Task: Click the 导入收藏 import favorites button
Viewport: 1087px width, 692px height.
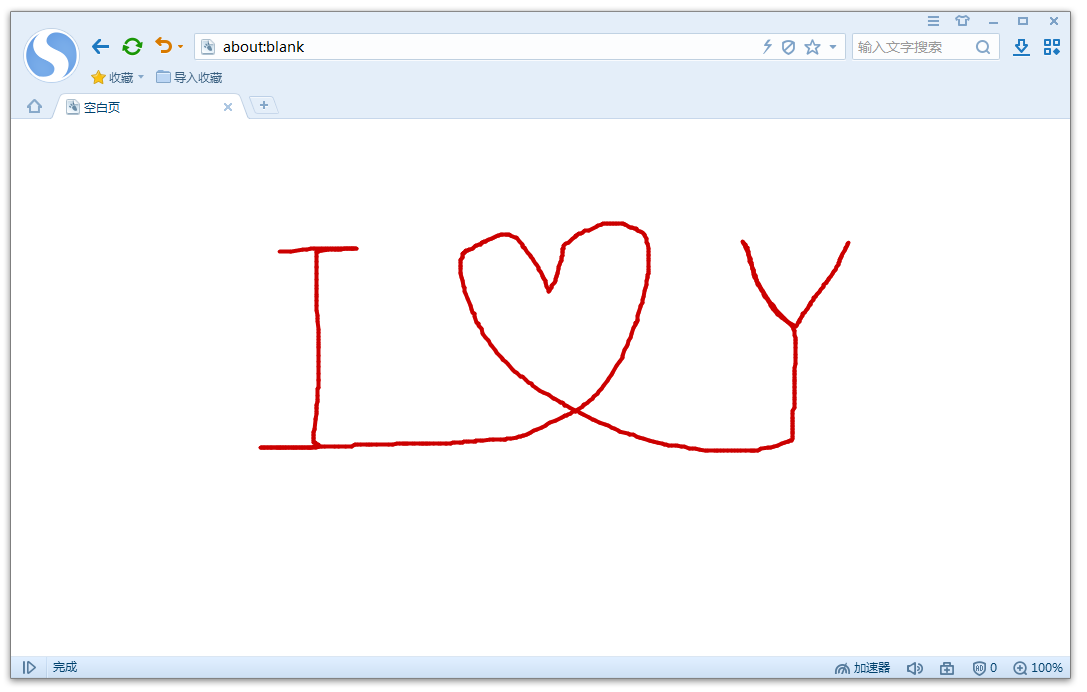Action: pos(189,77)
